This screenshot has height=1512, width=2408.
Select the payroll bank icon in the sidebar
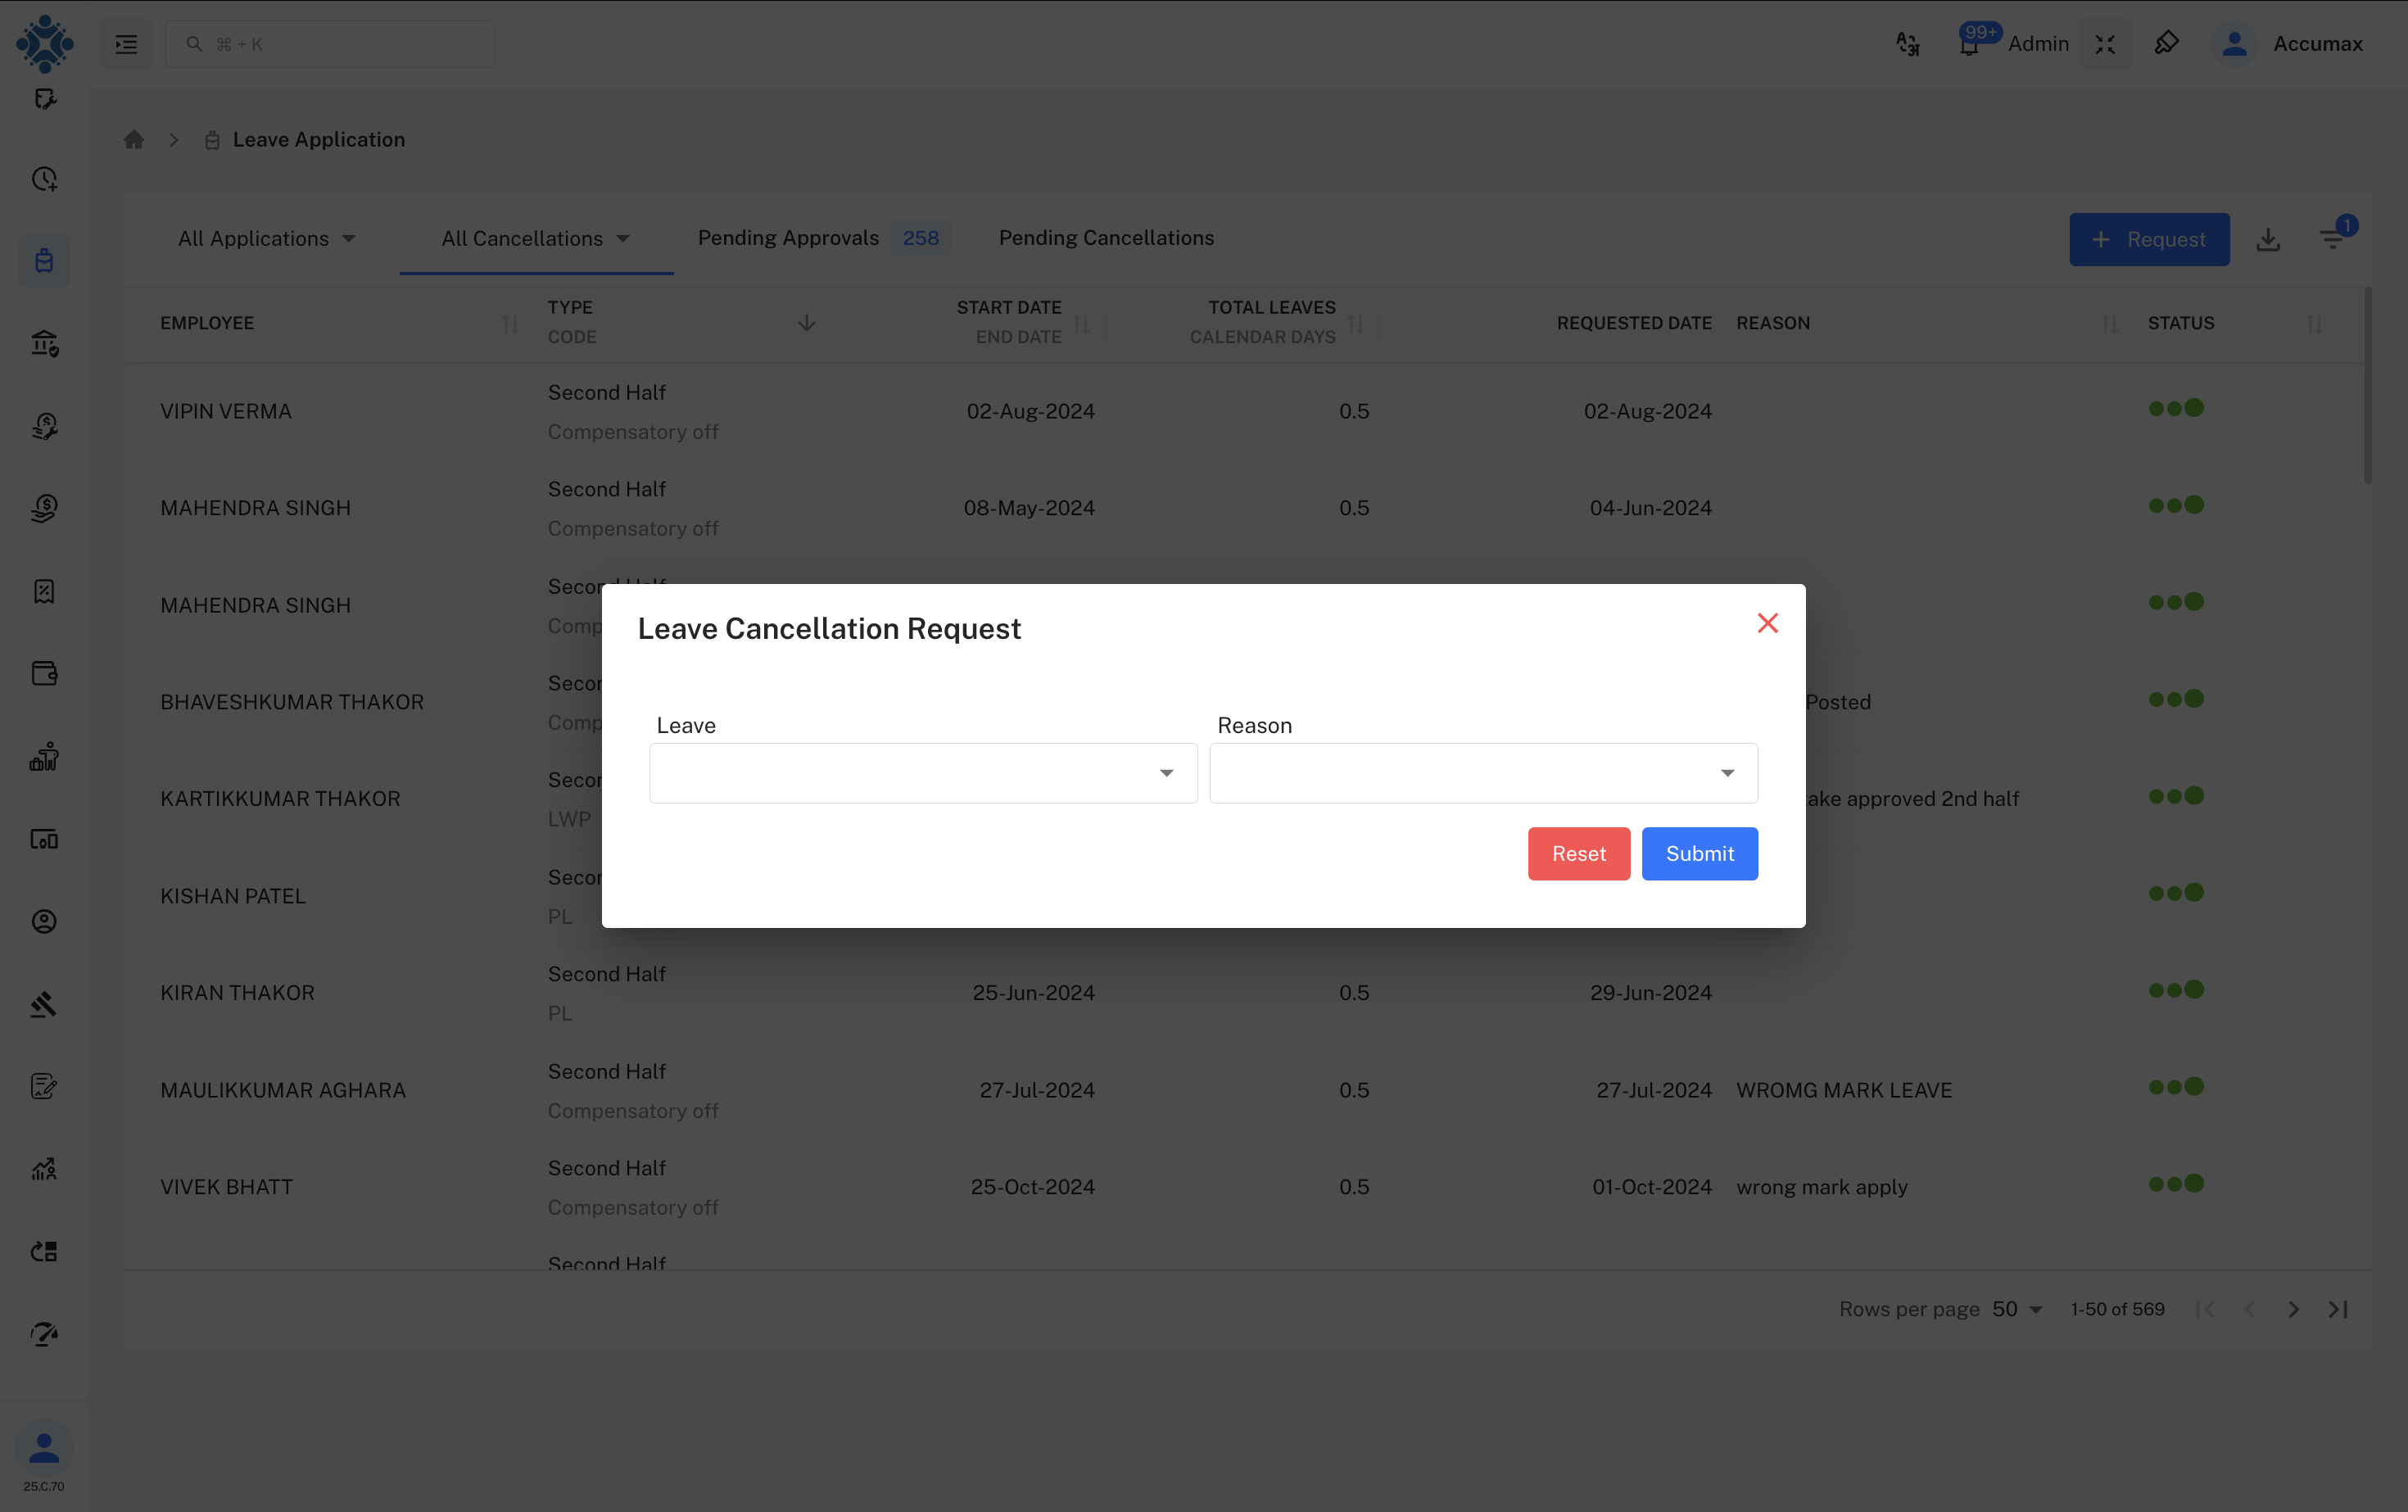tap(44, 343)
